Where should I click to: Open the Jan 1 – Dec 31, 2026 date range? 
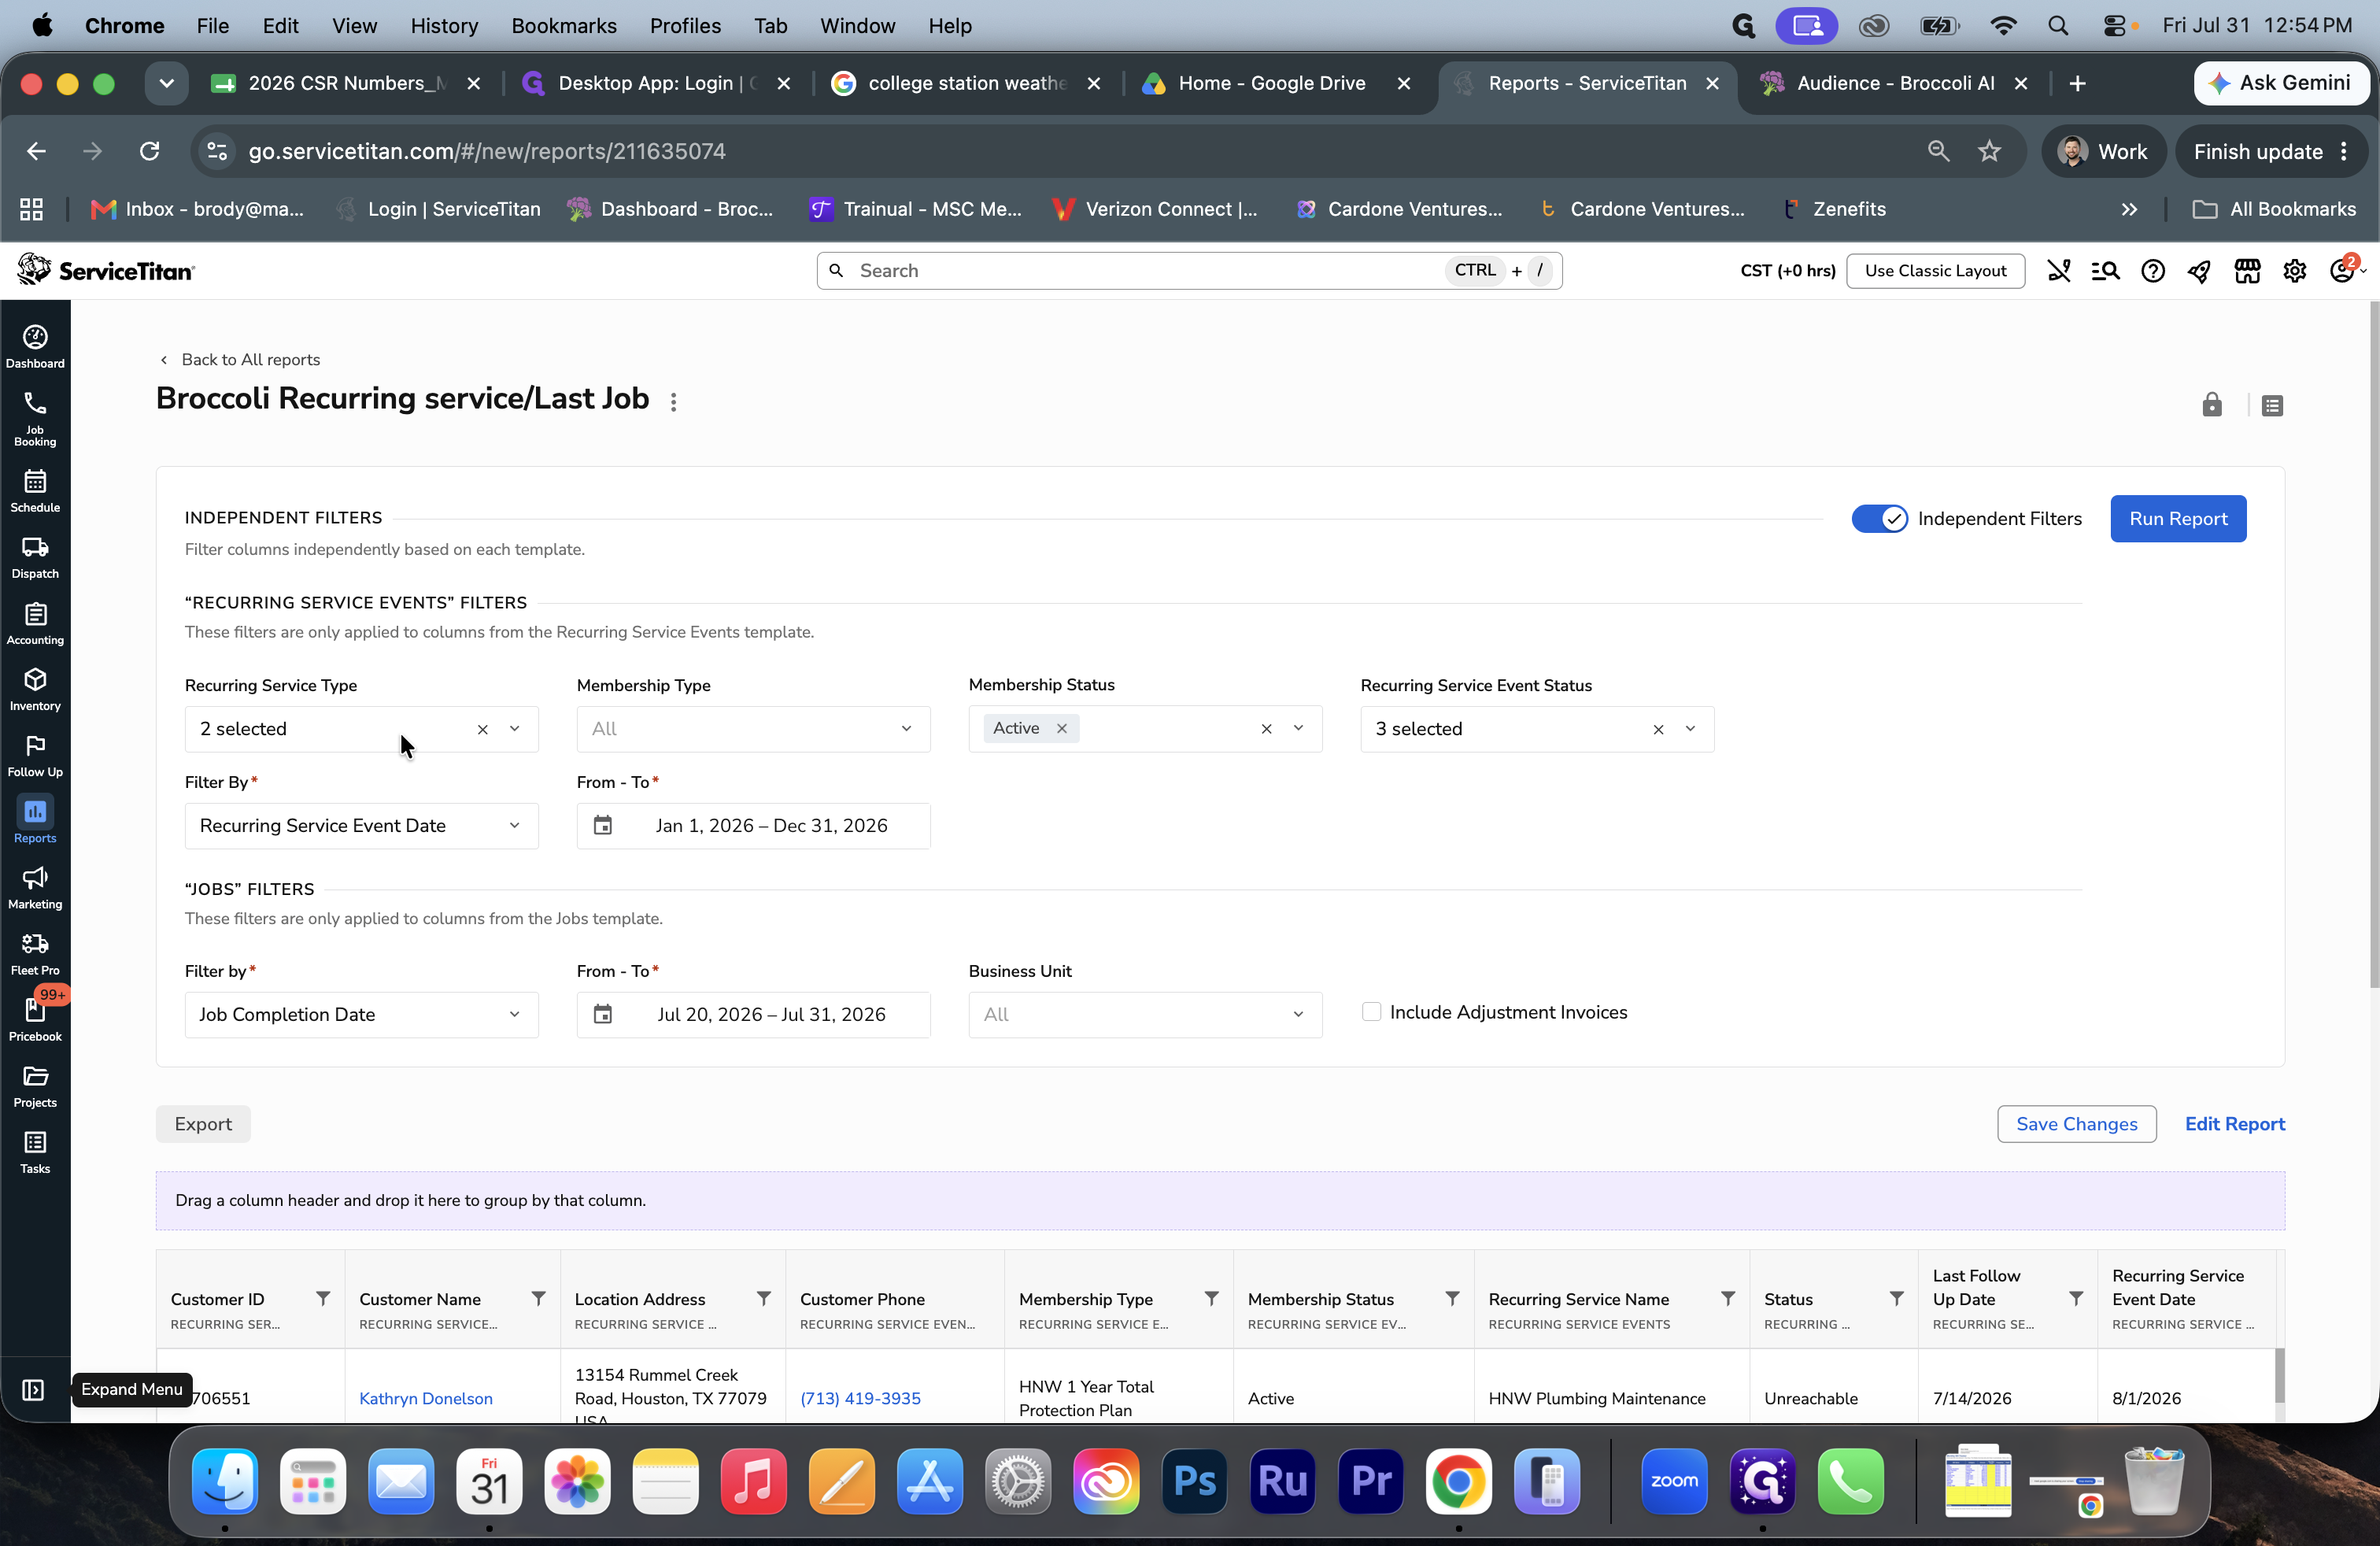(x=753, y=826)
